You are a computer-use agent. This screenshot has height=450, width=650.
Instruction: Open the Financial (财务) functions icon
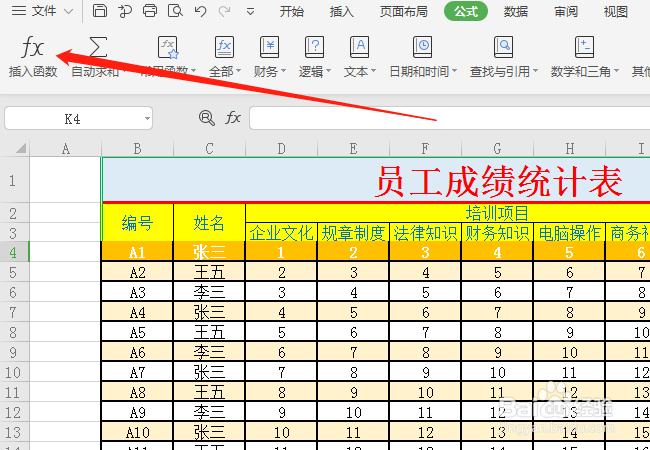[x=269, y=47]
